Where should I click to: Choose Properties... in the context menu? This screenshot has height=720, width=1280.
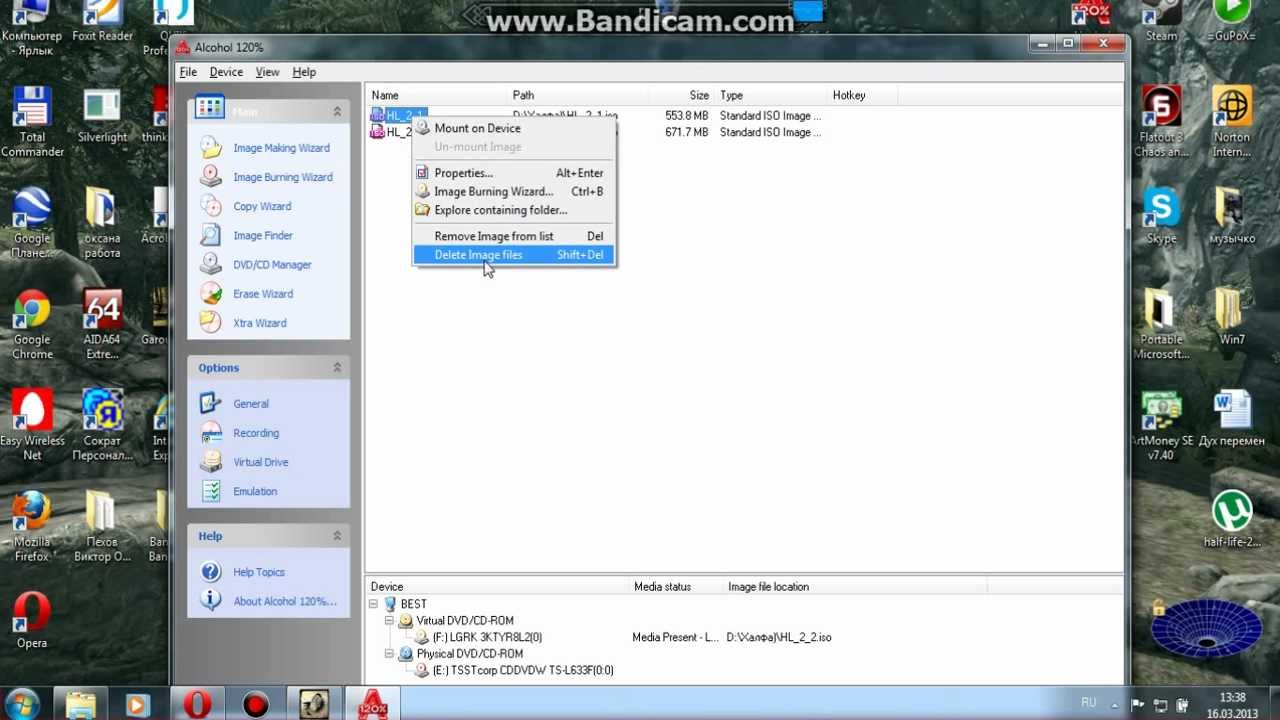514,173
